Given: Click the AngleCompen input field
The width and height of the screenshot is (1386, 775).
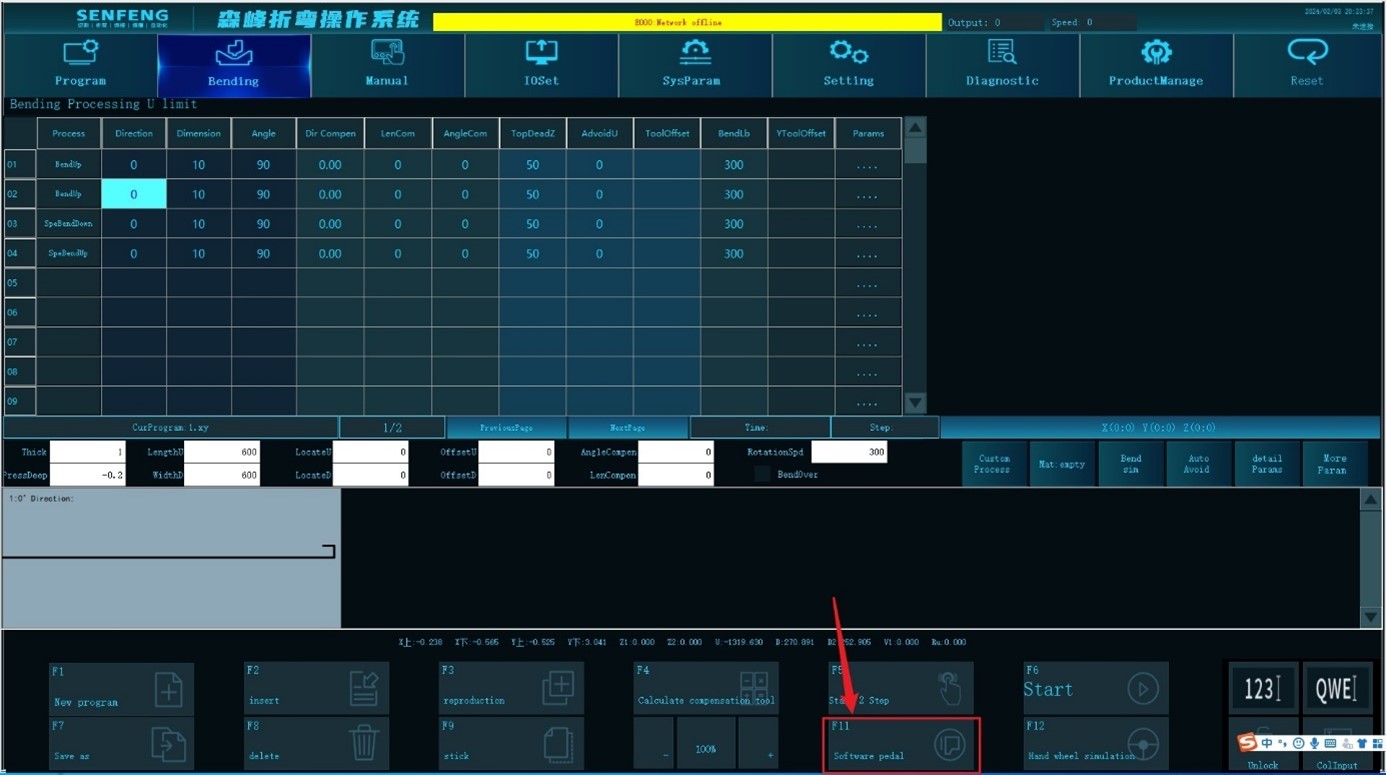Looking at the screenshot, I should point(676,452).
